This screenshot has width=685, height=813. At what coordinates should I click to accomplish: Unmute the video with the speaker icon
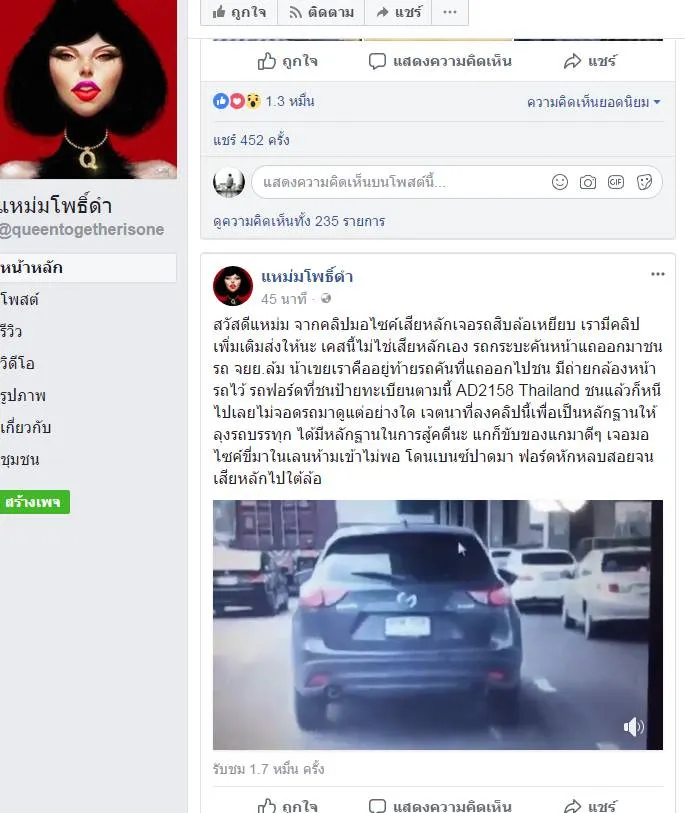click(633, 727)
